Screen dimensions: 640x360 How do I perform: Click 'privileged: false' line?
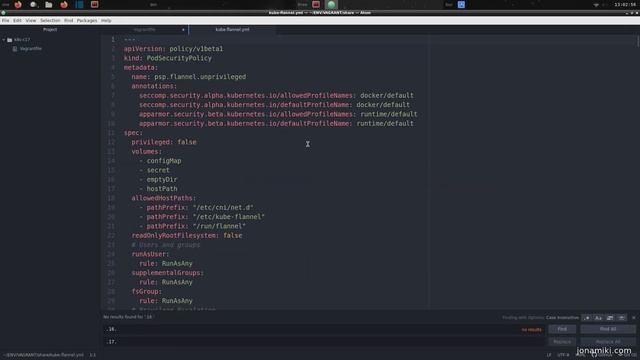[164, 142]
